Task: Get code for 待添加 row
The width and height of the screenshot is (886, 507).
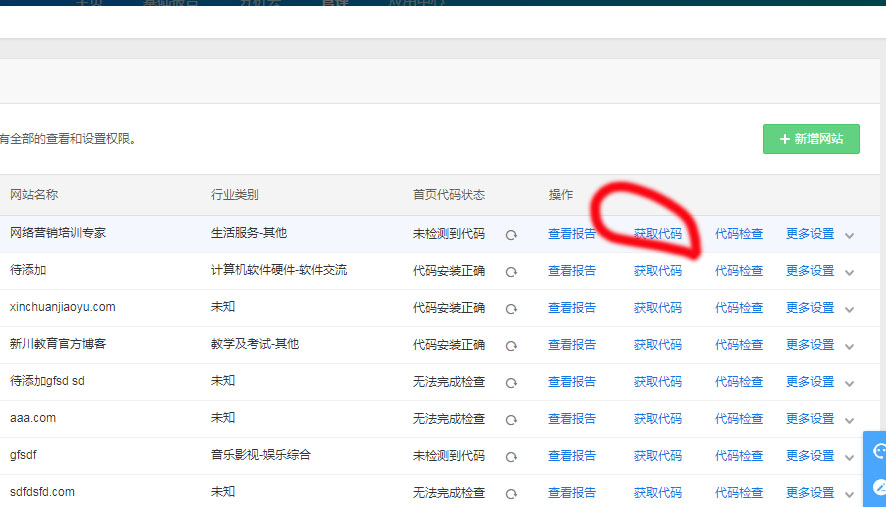Action: coord(658,271)
